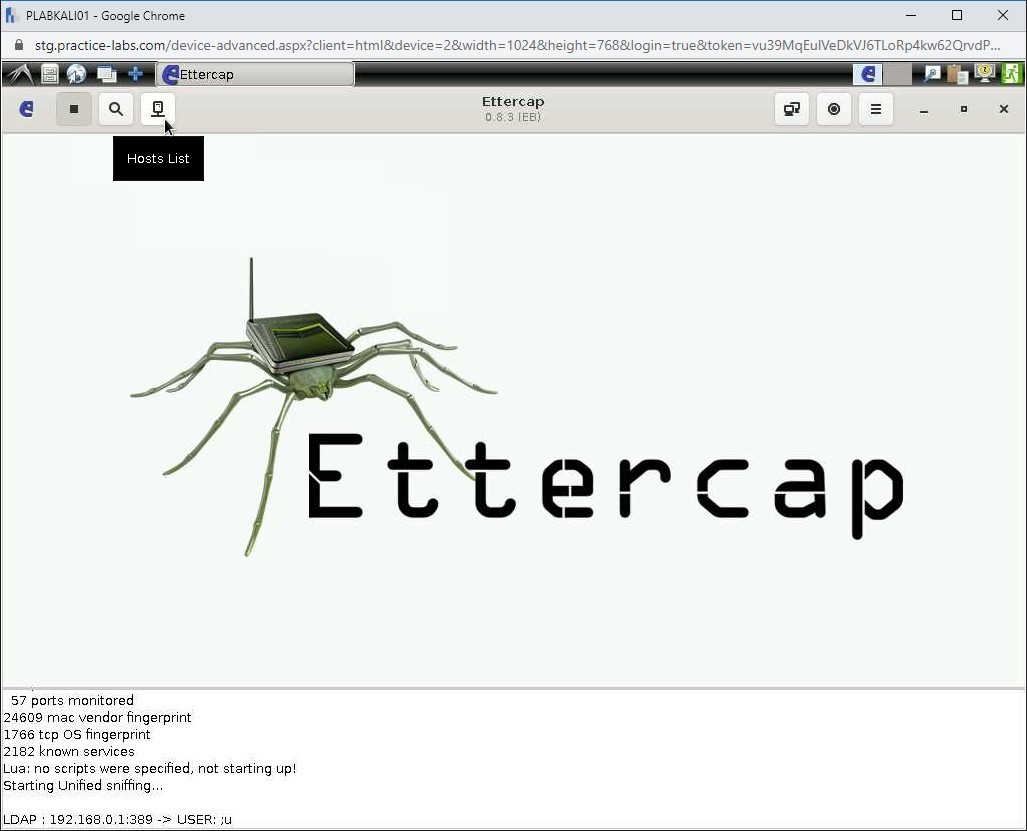
Task: Open the web browser globe icon in taskbar
Action: [x=77, y=73]
